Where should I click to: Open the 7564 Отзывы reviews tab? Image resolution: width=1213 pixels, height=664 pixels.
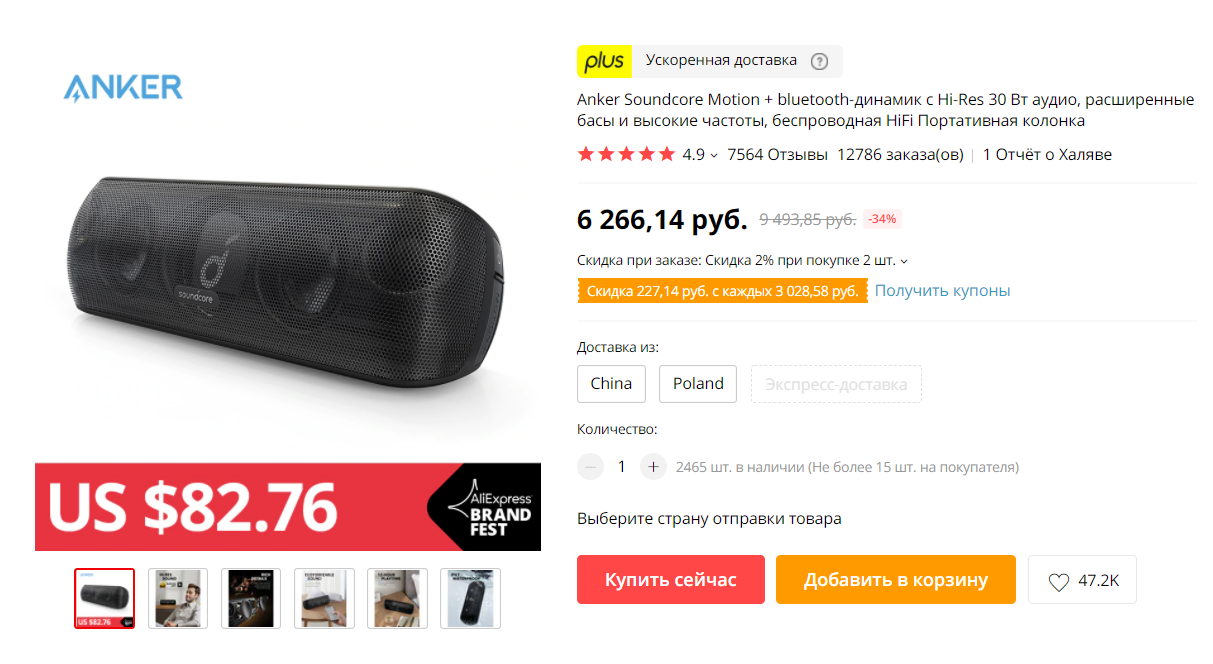click(x=777, y=154)
